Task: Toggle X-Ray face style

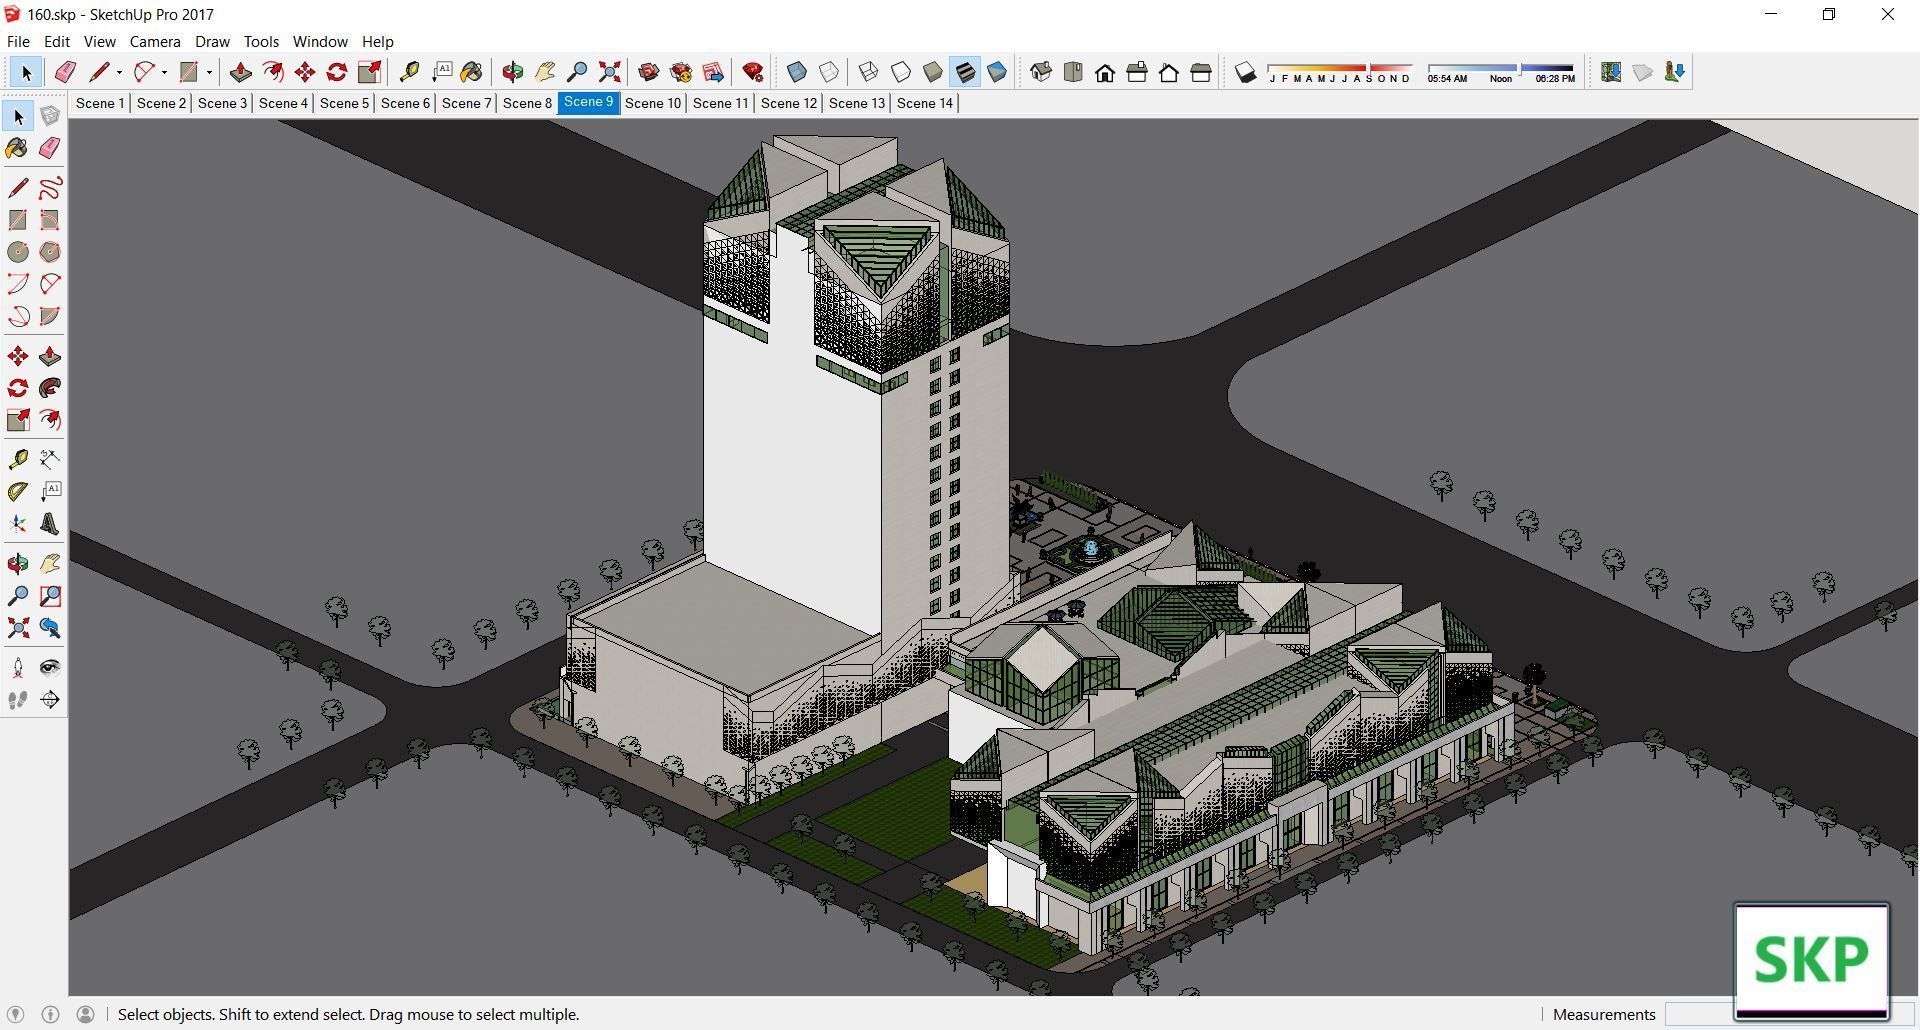Action: click(797, 72)
